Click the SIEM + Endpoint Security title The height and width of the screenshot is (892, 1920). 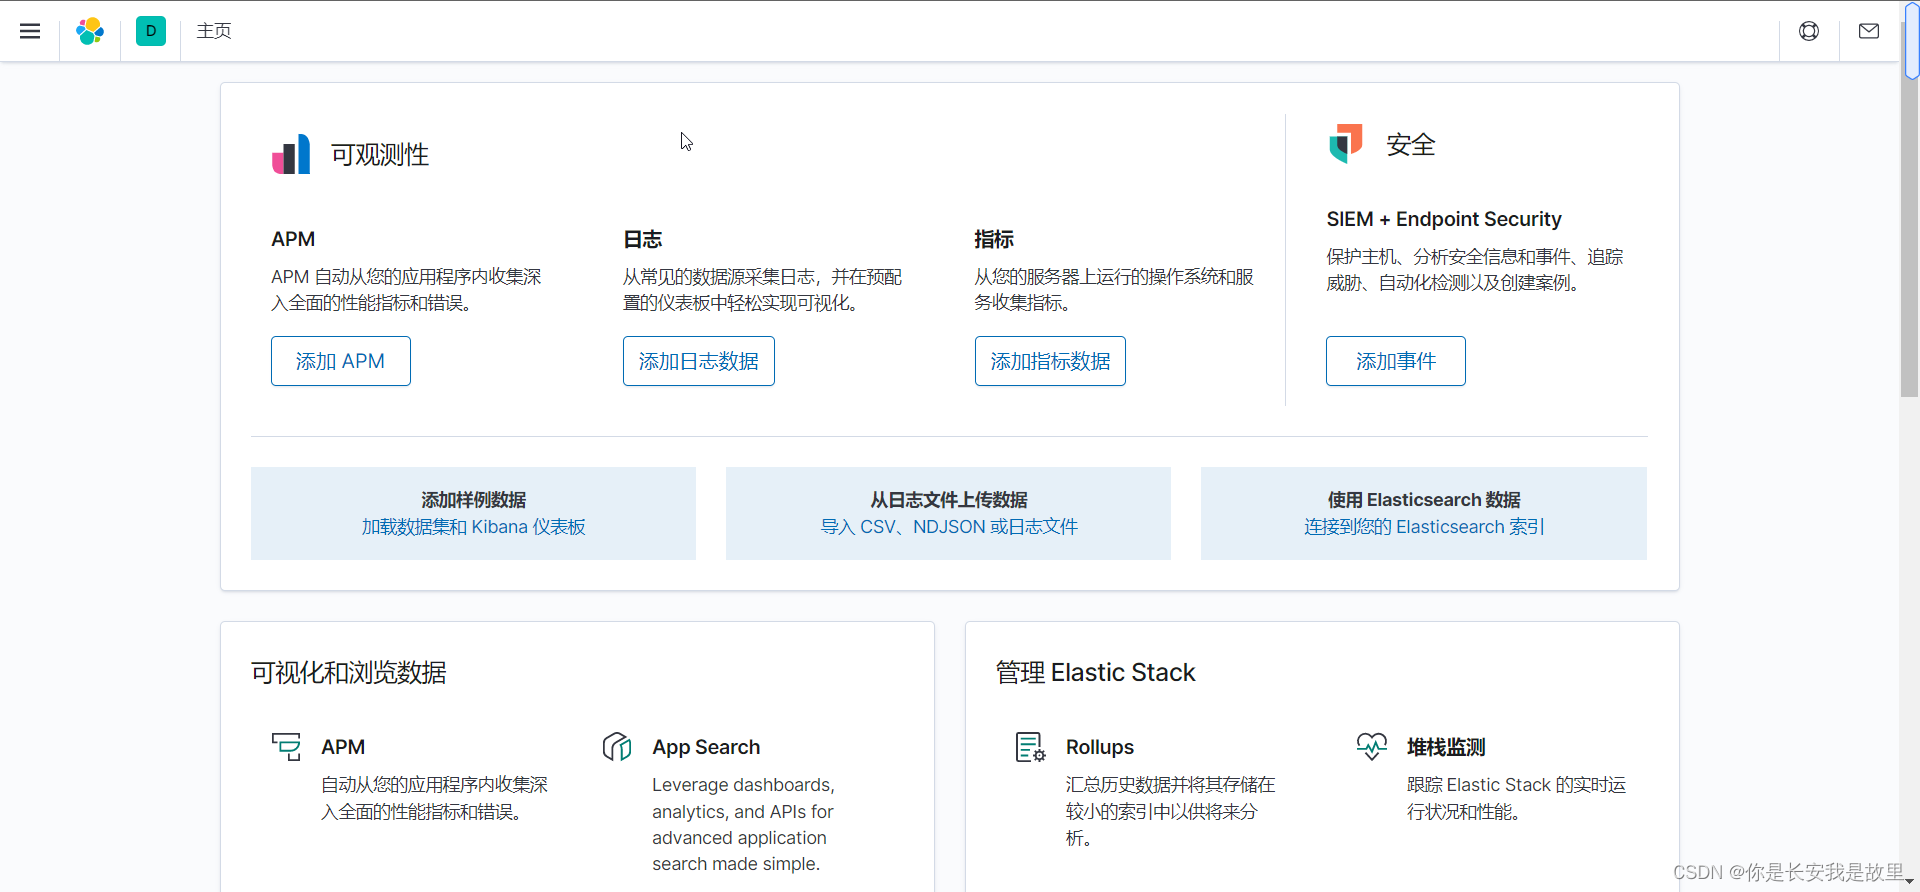pos(1444,219)
